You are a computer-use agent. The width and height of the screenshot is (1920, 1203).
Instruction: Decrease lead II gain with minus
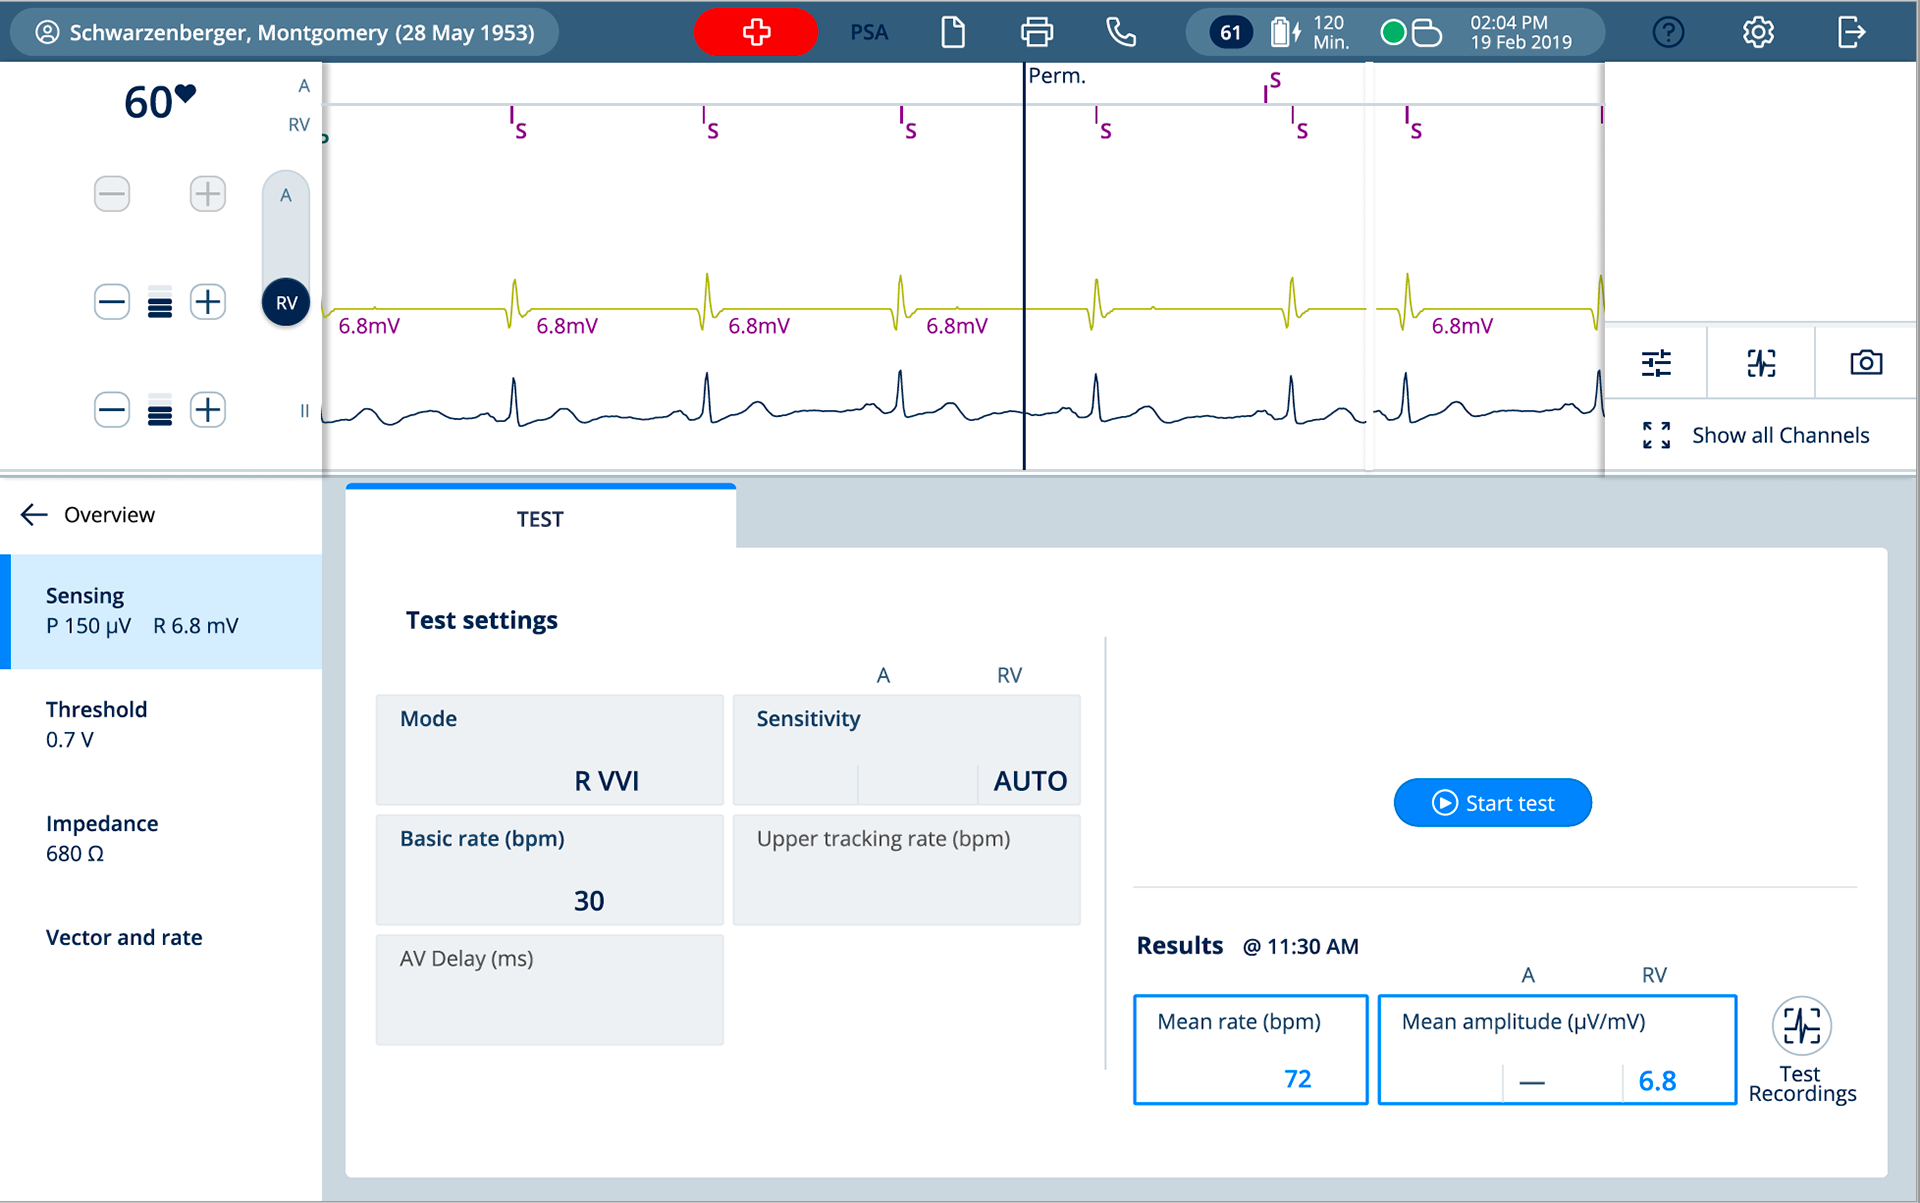pyautogui.click(x=112, y=409)
